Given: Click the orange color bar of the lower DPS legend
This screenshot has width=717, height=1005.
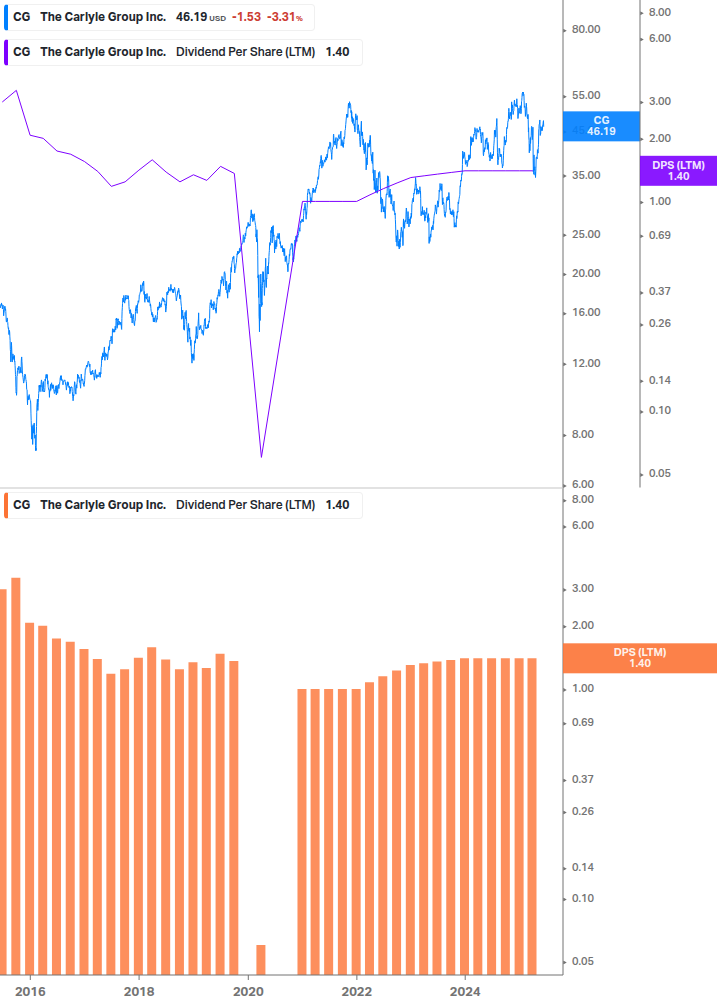Looking at the screenshot, I should 6,505.
